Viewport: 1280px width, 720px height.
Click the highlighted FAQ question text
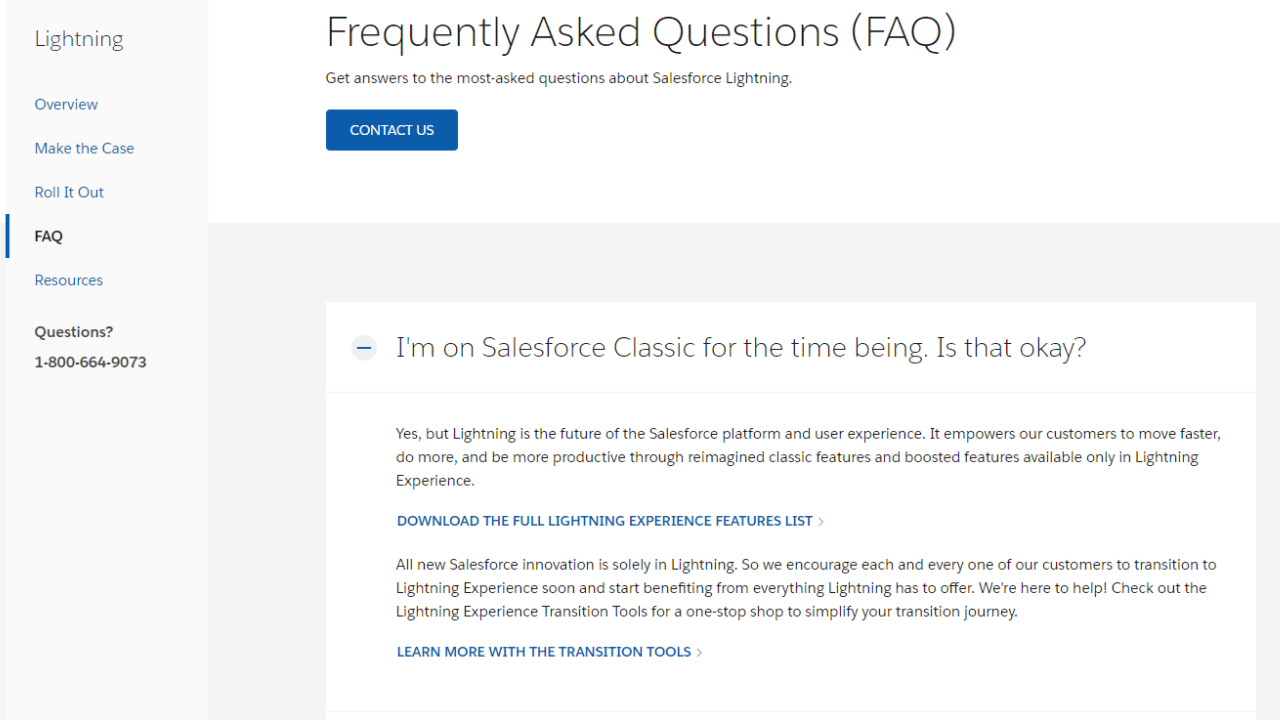[741, 347]
